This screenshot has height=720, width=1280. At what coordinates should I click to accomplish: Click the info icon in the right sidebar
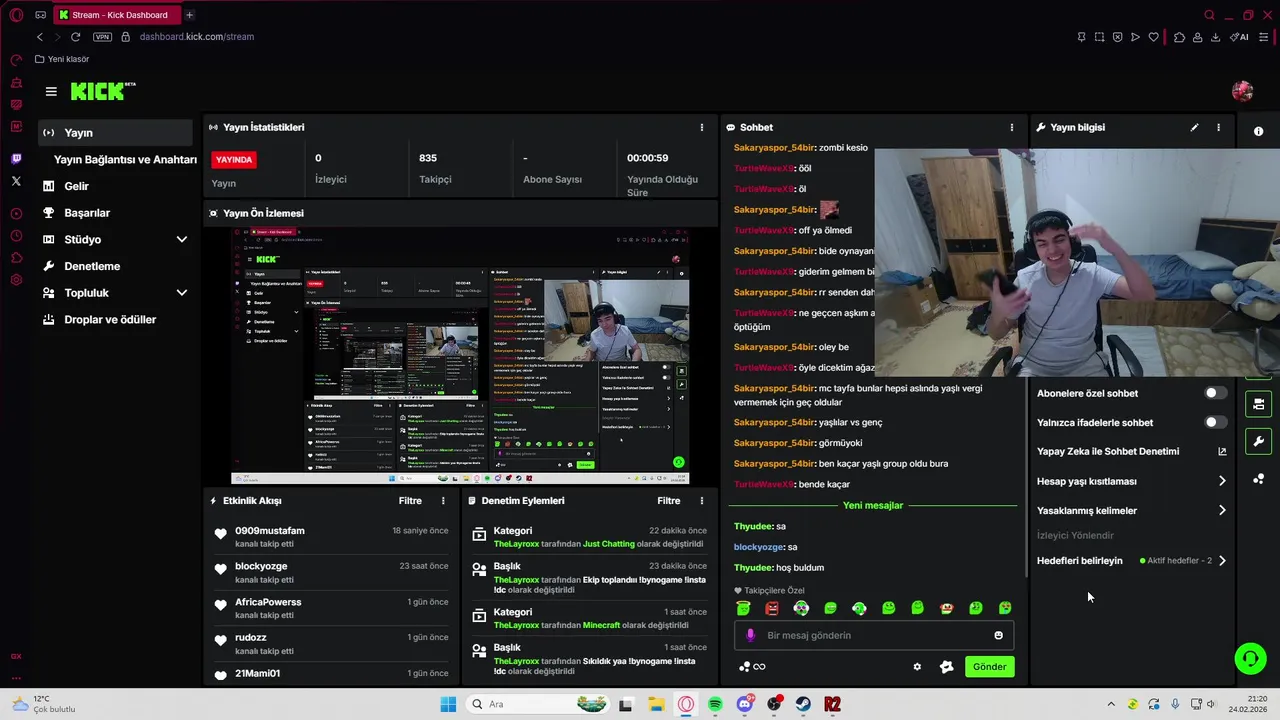point(1258,131)
